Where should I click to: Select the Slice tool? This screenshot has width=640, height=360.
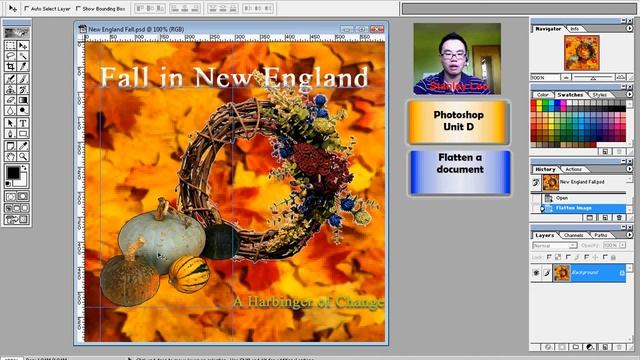[x=23, y=66]
